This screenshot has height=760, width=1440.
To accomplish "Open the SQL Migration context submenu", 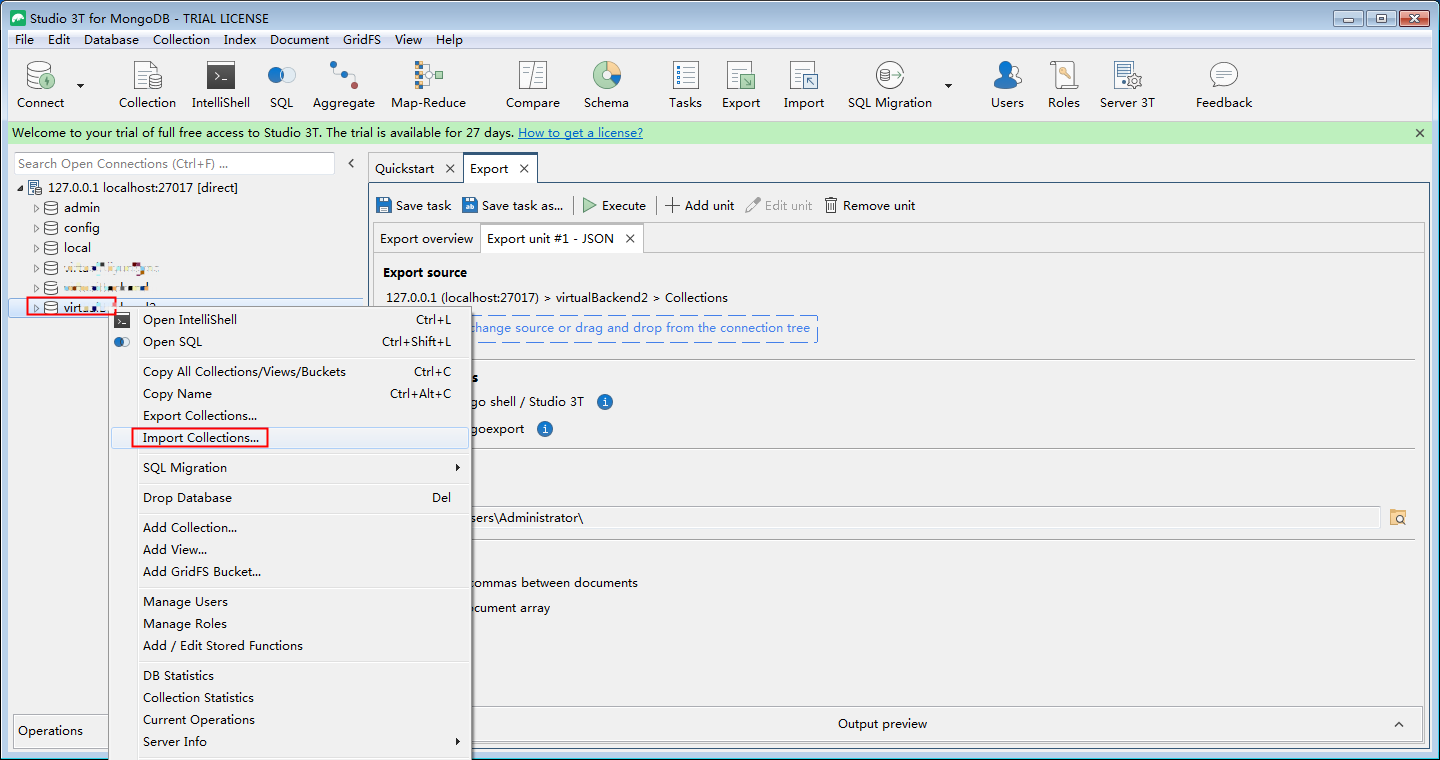I will (x=290, y=468).
